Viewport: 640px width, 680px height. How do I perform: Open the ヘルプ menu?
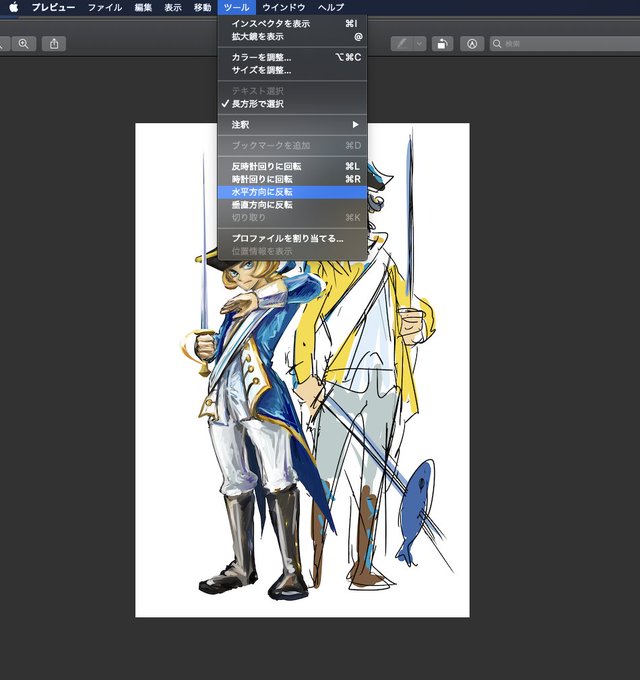tap(331, 7)
